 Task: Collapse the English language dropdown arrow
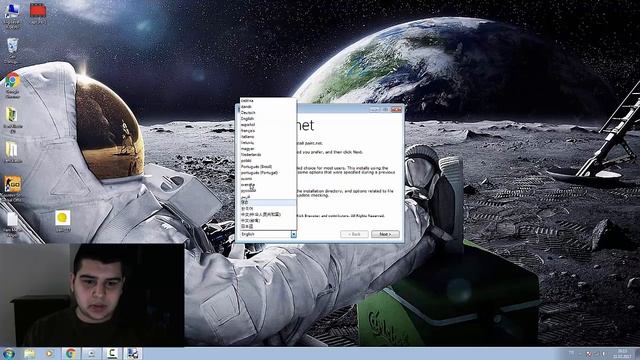click(x=293, y=234)
